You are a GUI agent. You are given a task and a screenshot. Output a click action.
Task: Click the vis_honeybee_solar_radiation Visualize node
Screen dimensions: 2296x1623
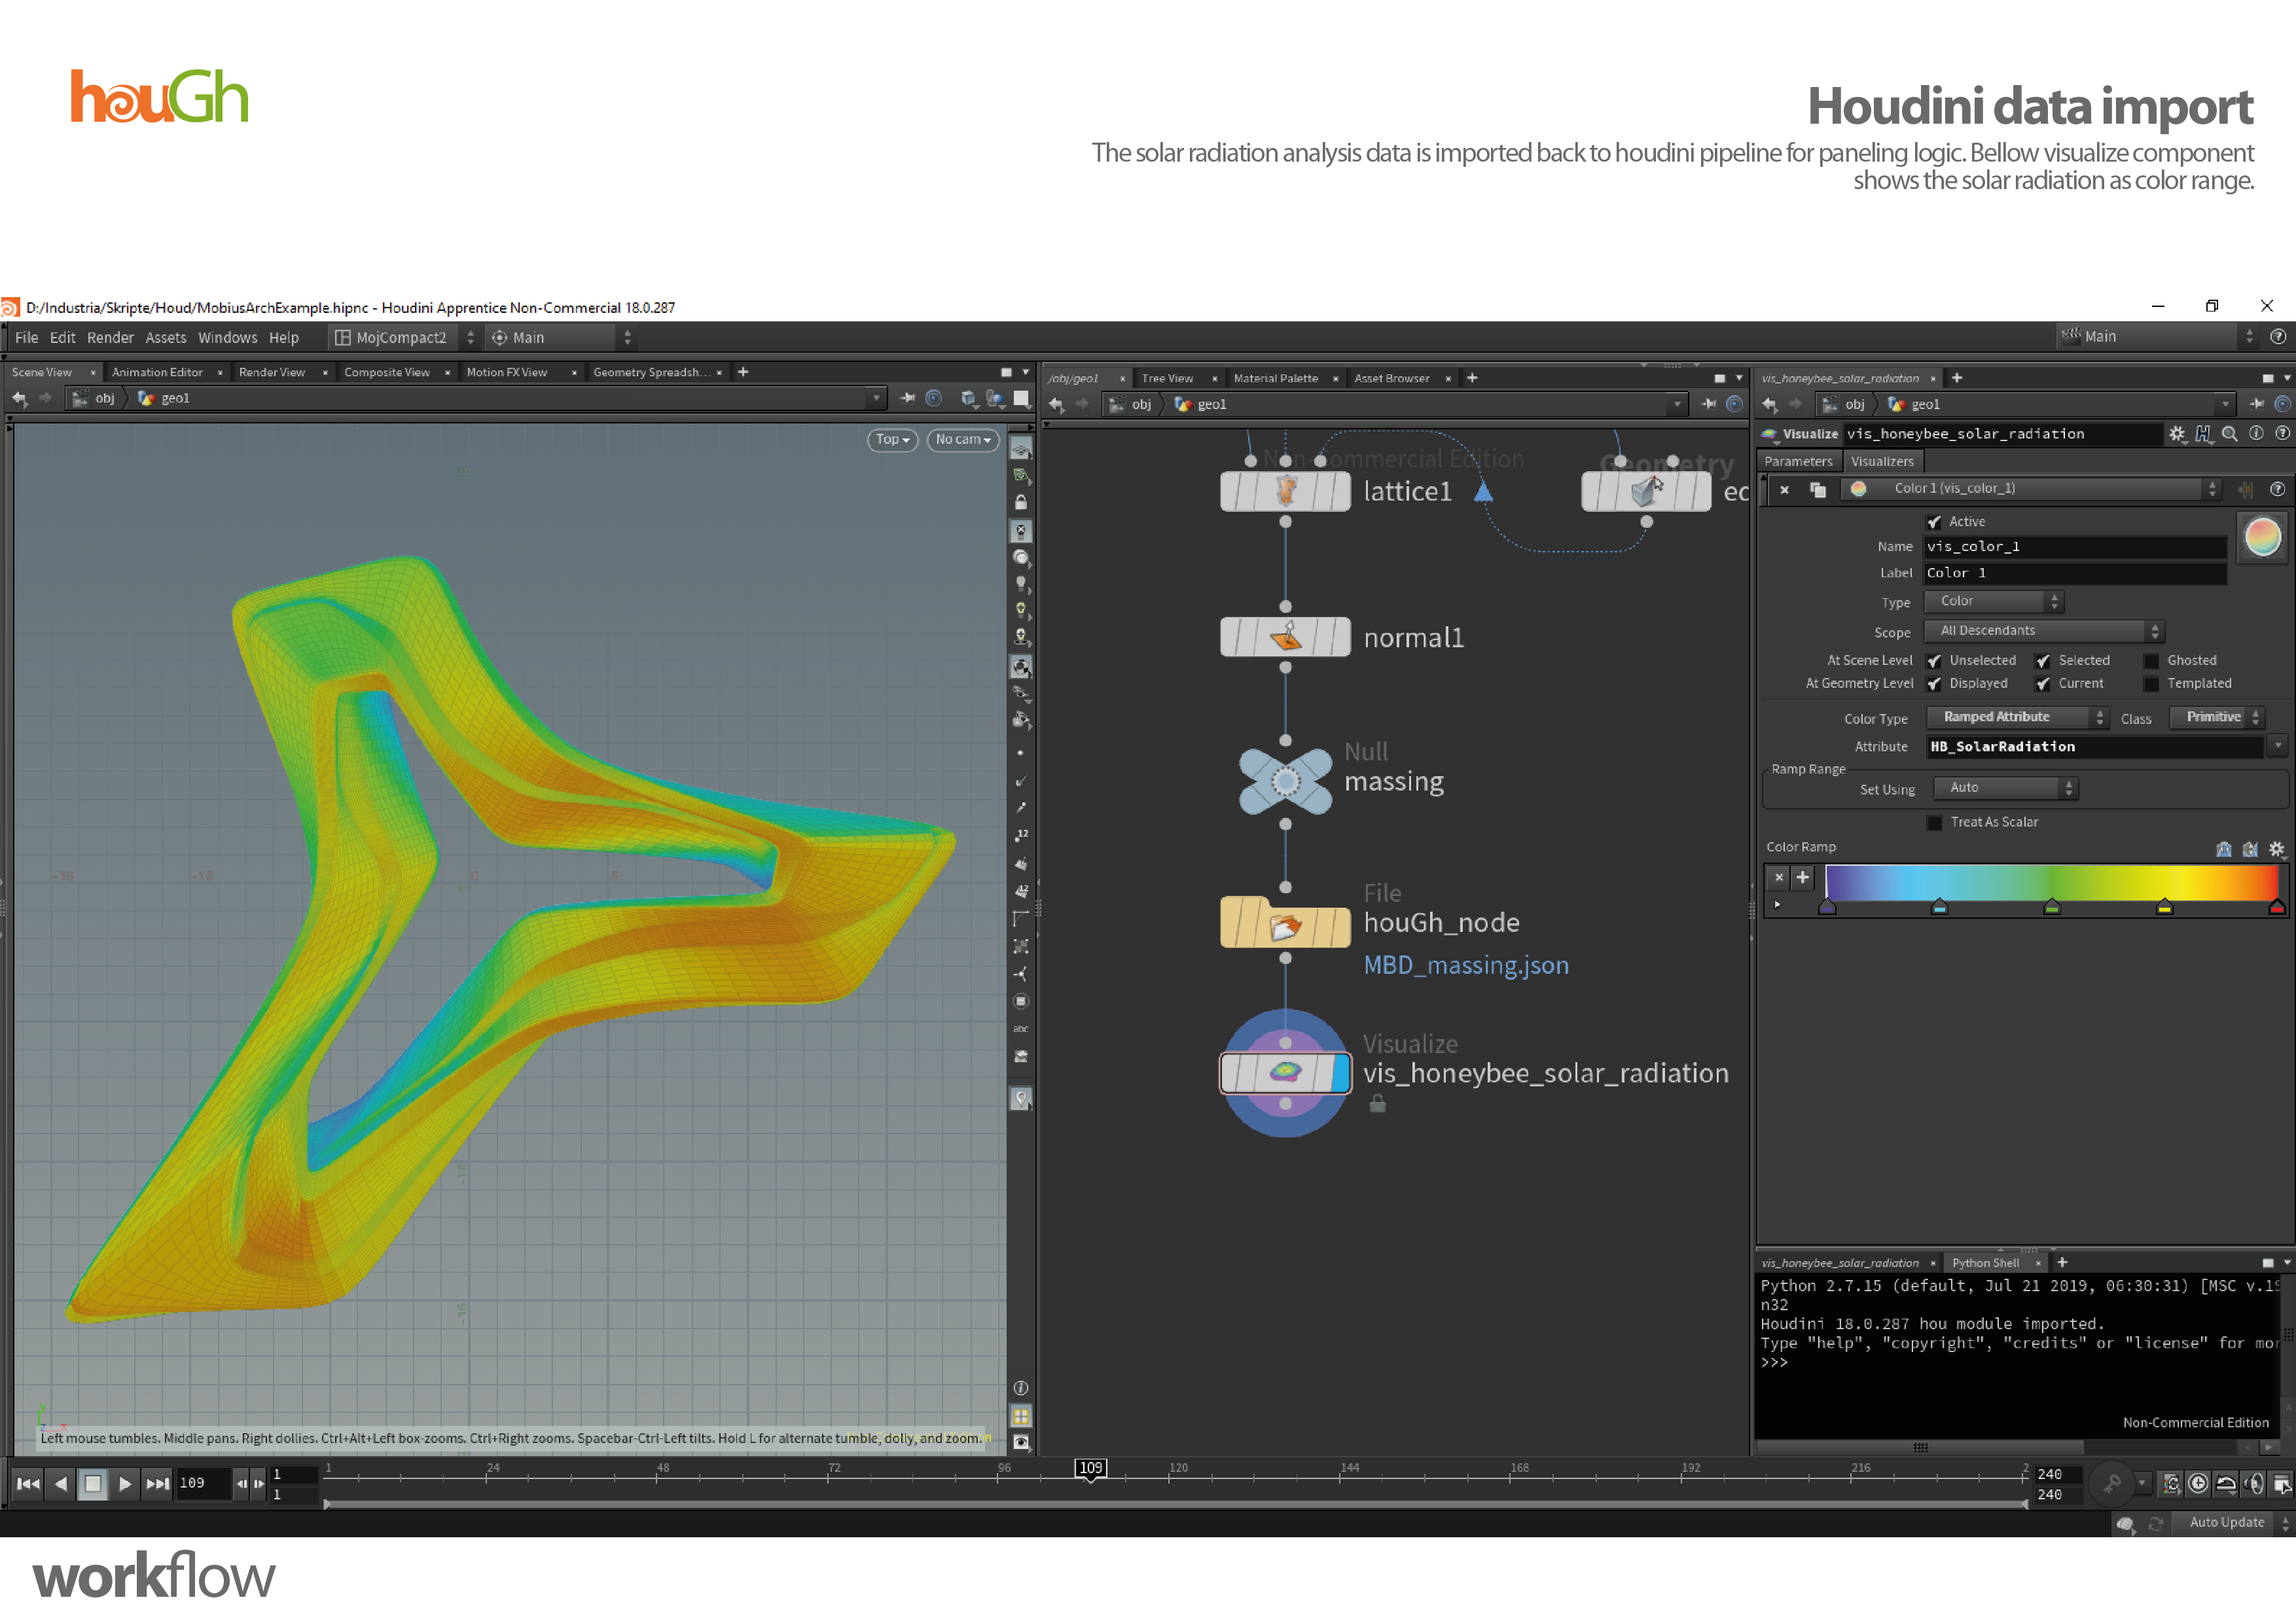pyautogui.click(x=1285, y=1073)
